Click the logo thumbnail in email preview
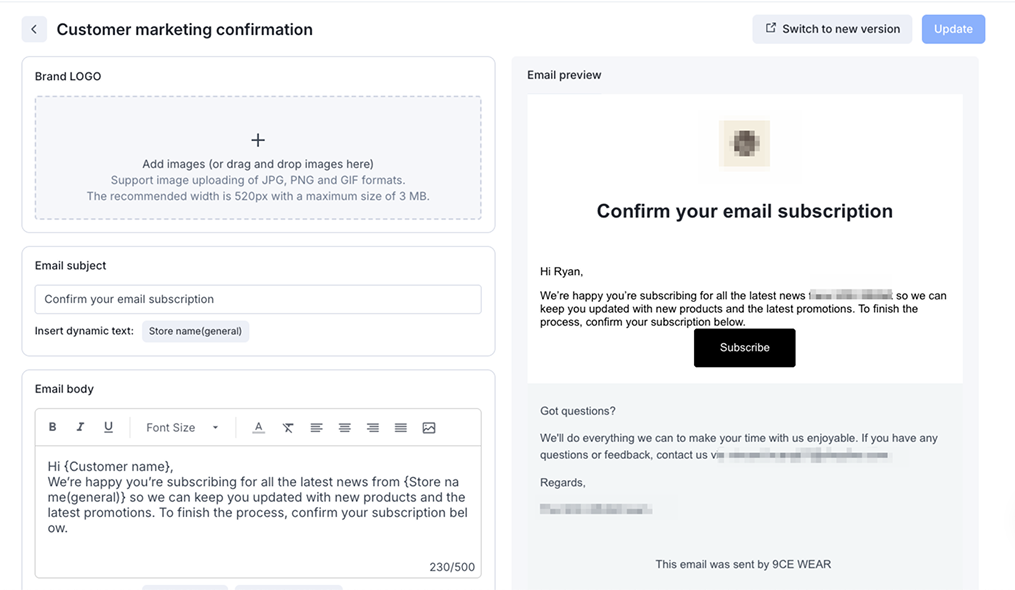The height and width of the screenshot is (590, 1015). pyautogui.click(x=745, y=143)
